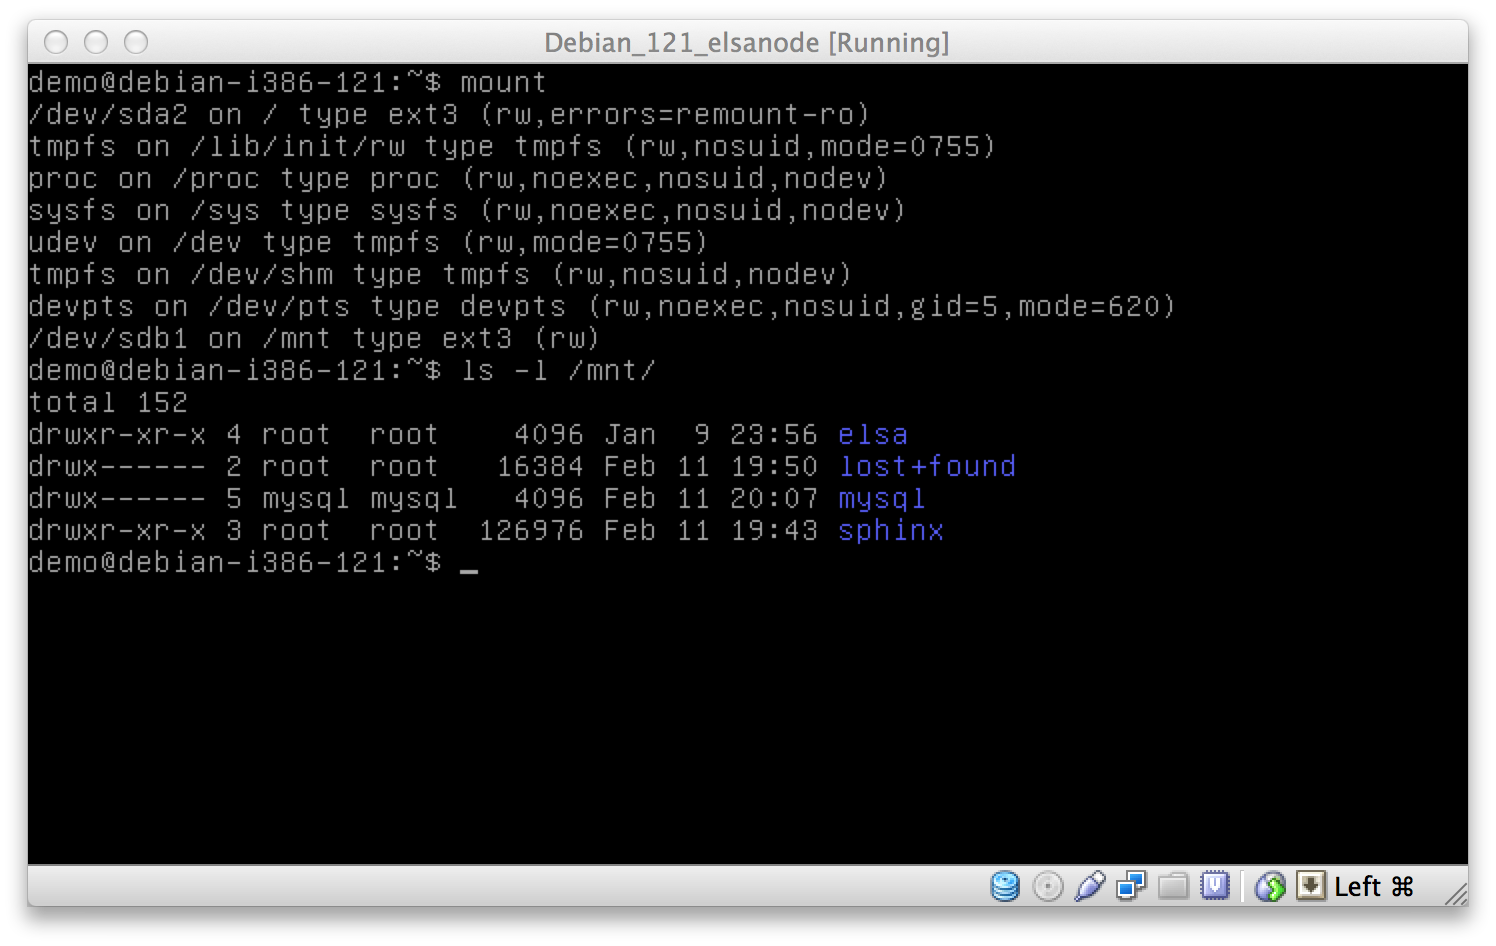Click the hard disk activity status icon

coord(1004,886)
